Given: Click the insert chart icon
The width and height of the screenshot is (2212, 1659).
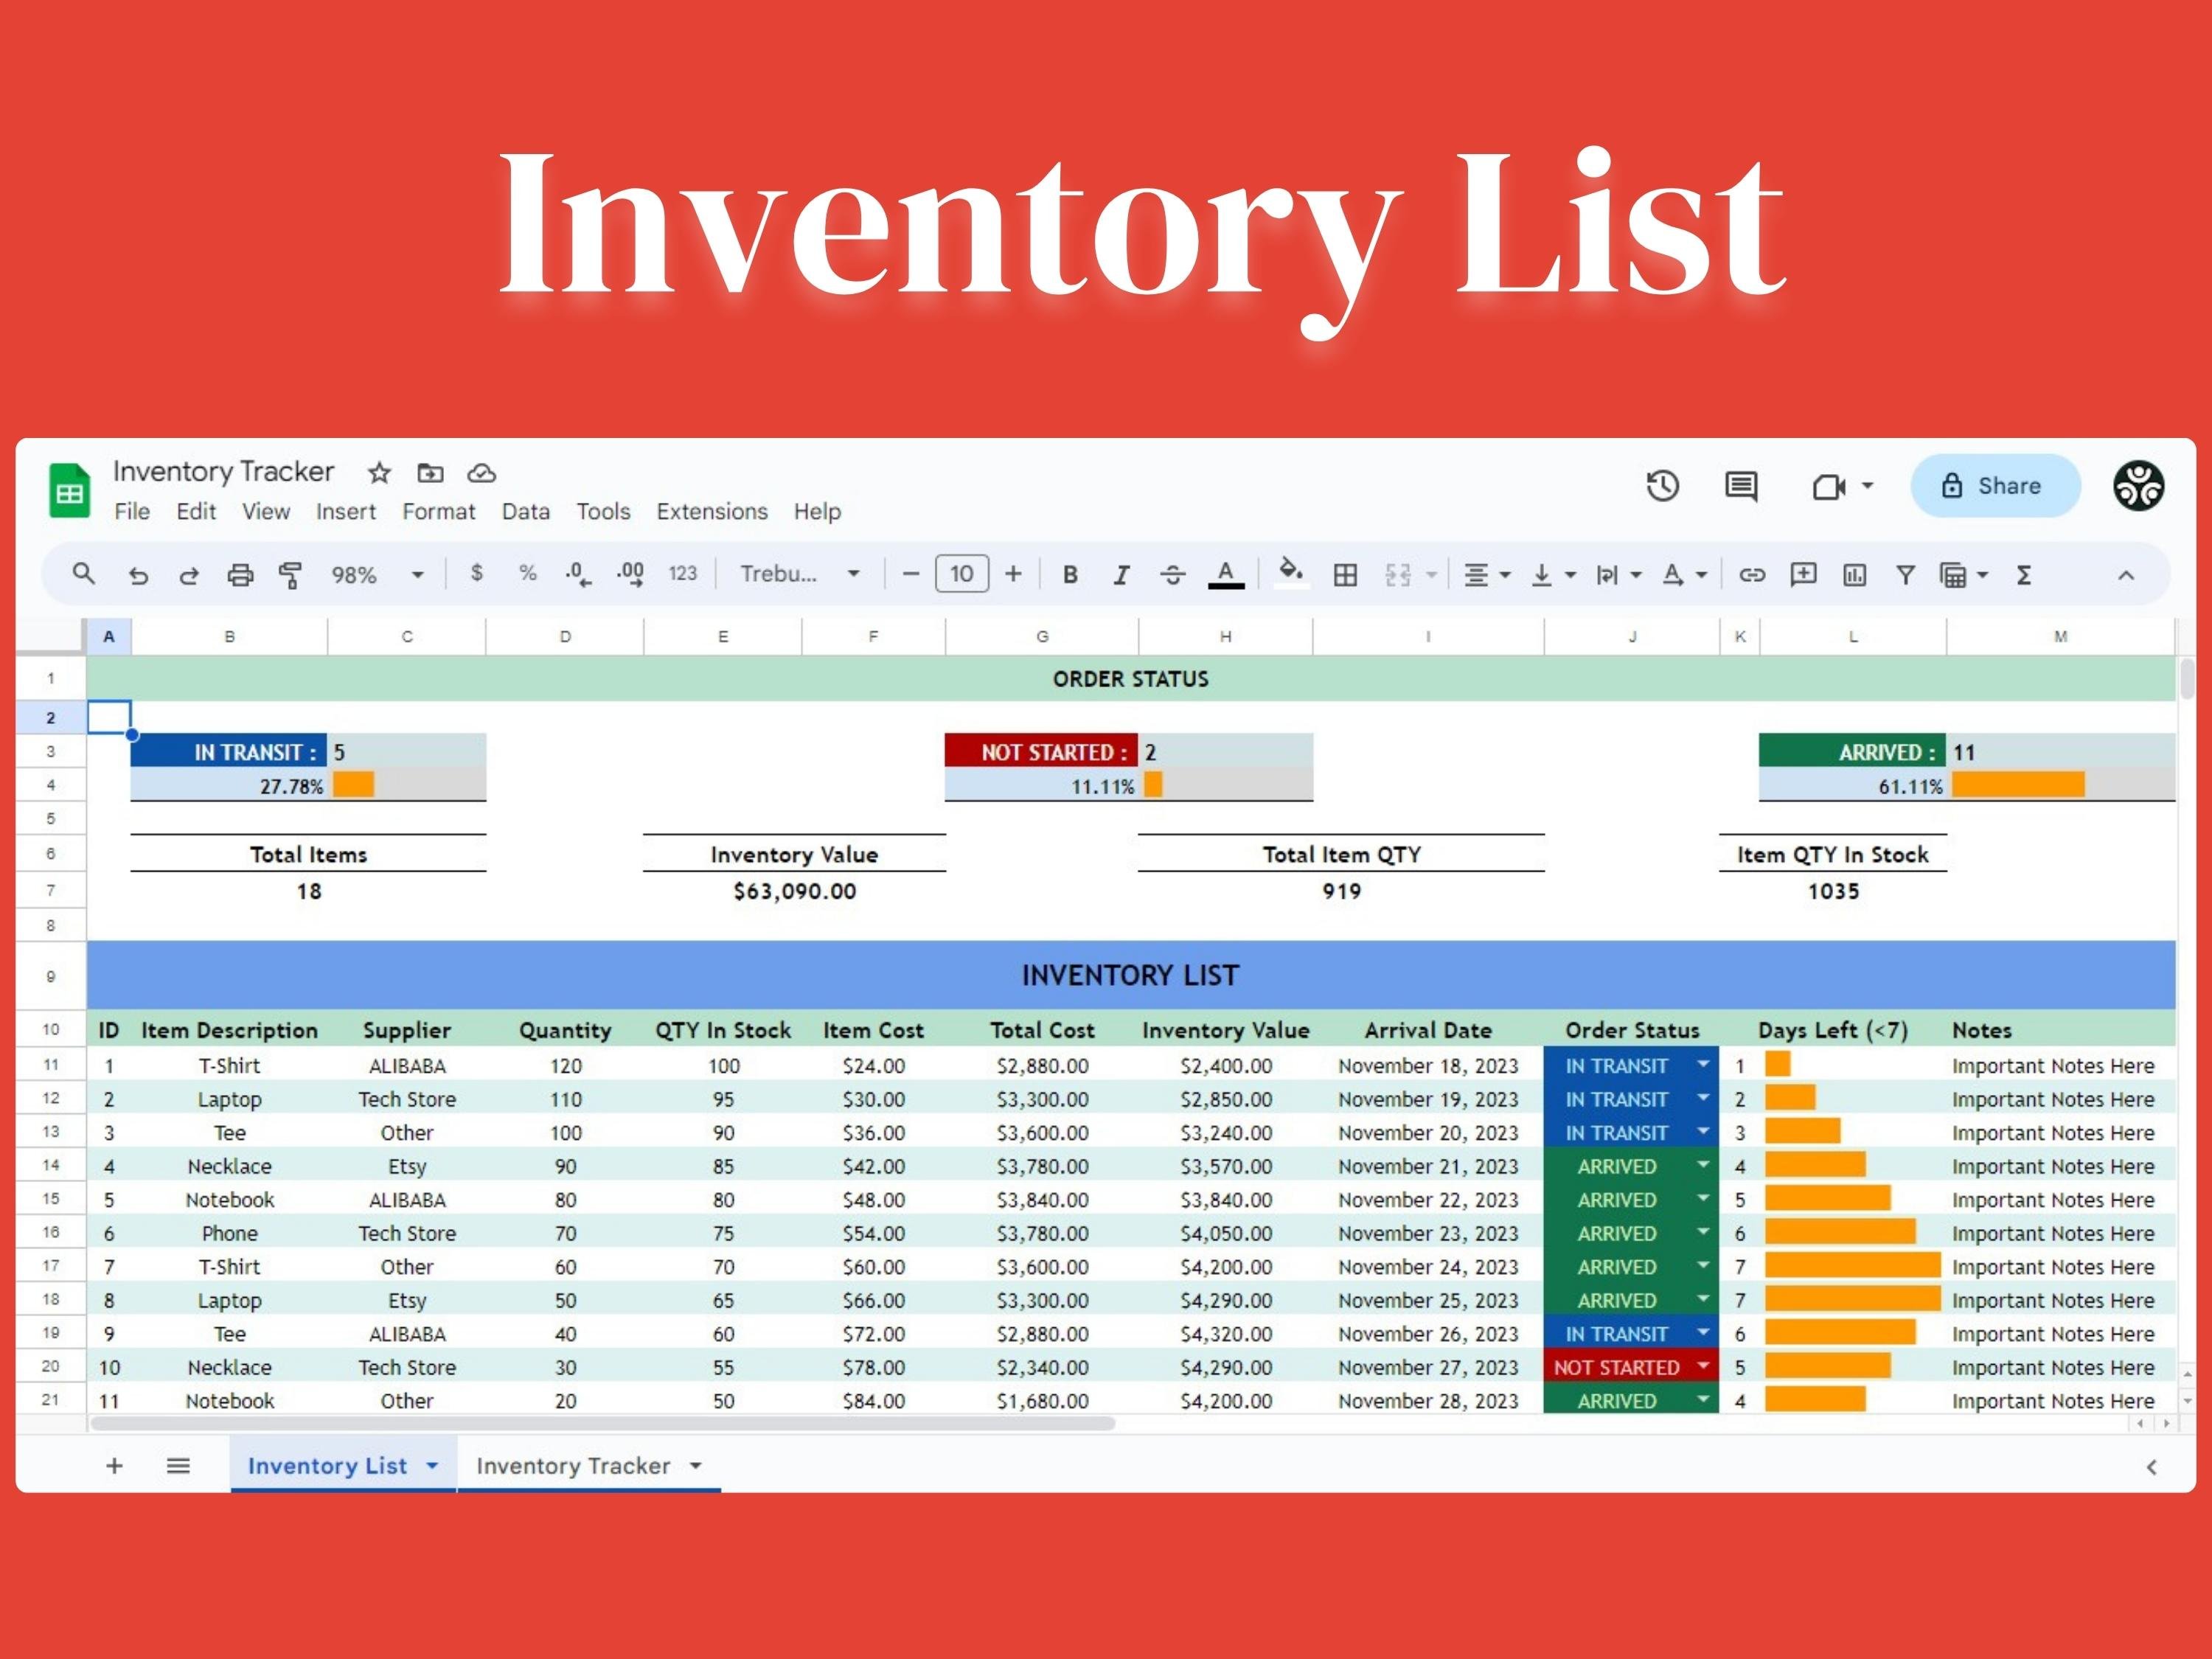Looking at the screenshot, I should (x=1854, y=575).
